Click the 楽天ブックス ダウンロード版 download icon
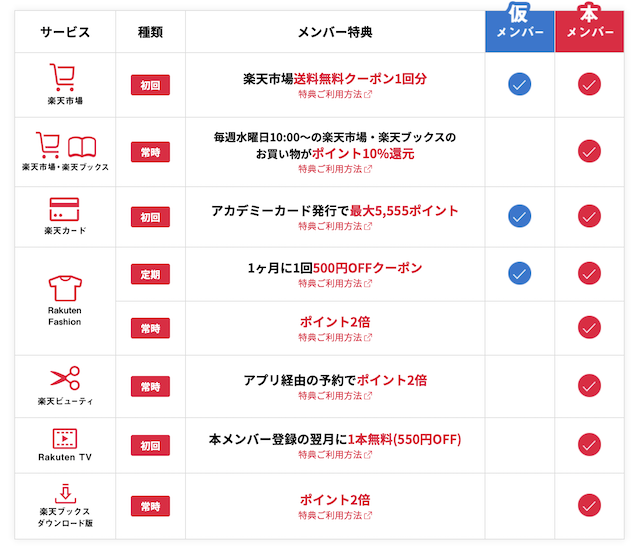This screenshot has width=640, height=550. (64, 492)
